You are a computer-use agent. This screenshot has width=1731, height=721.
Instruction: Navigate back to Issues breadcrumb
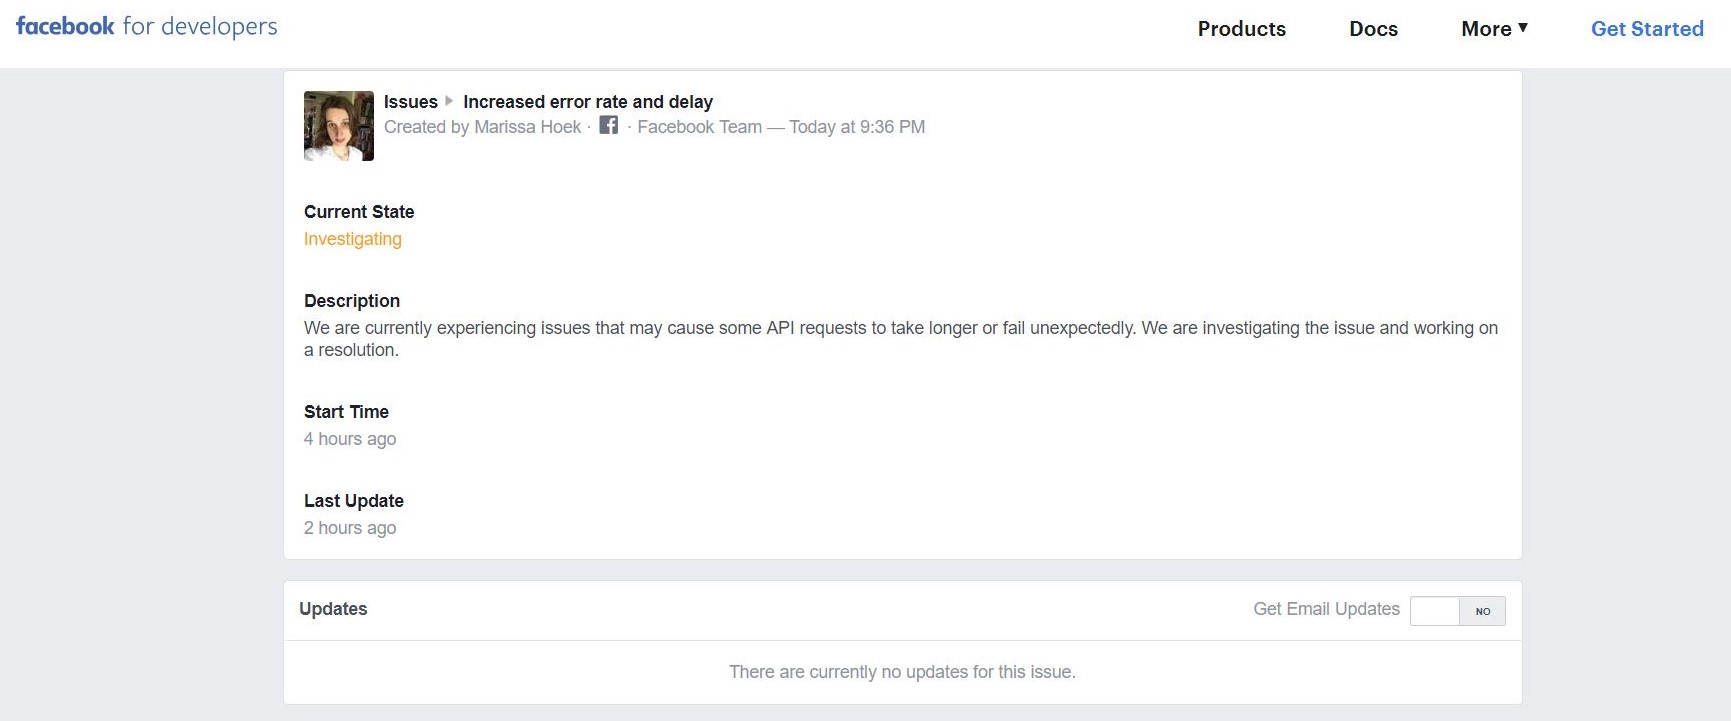[x=410, y=102]
